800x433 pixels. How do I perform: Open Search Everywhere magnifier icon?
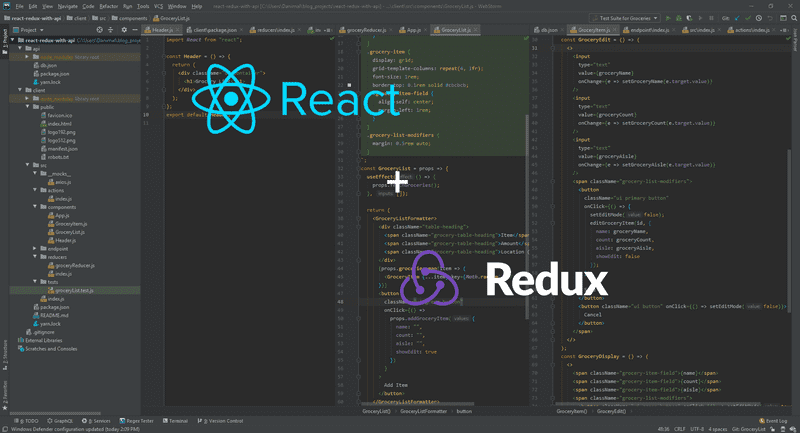tap(794, 18)
